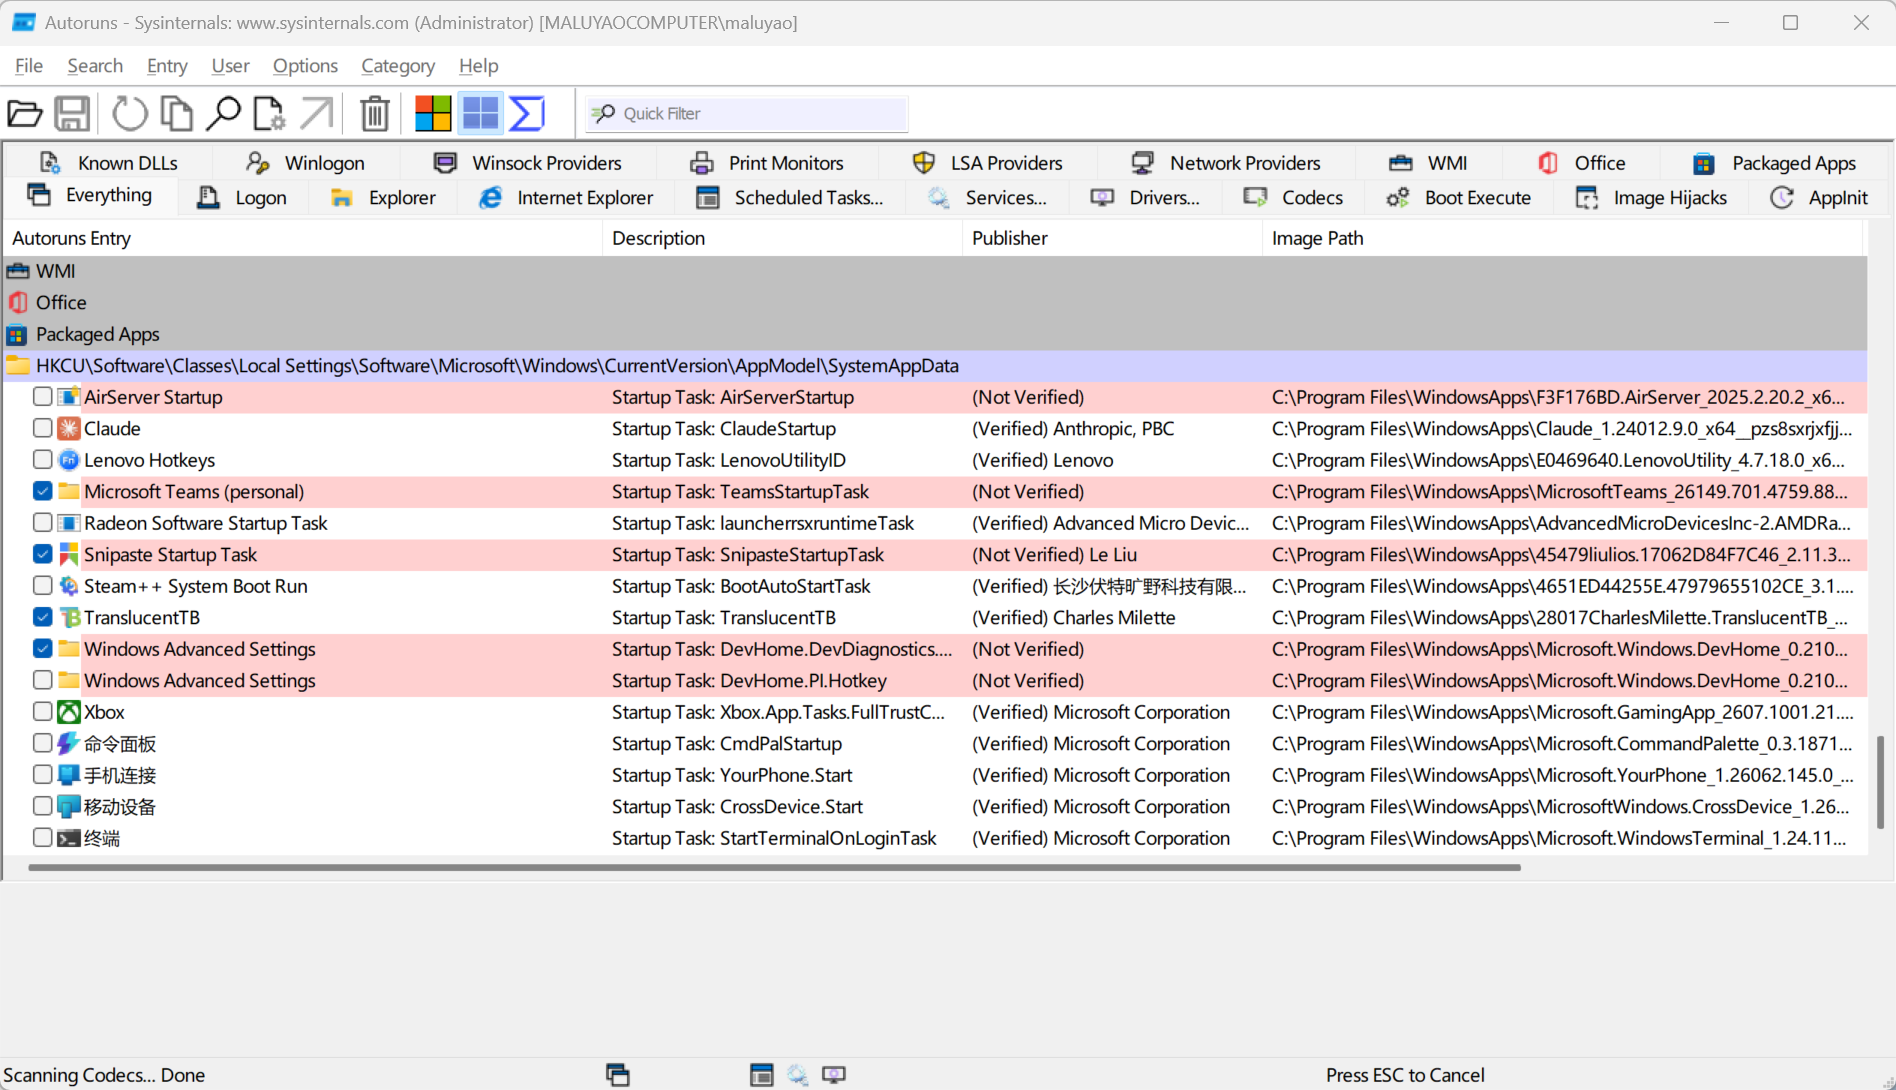The width and height of the screenshot is (1896, 1090).
Task: Switch to the Services tab
Action: coord(987,198)
